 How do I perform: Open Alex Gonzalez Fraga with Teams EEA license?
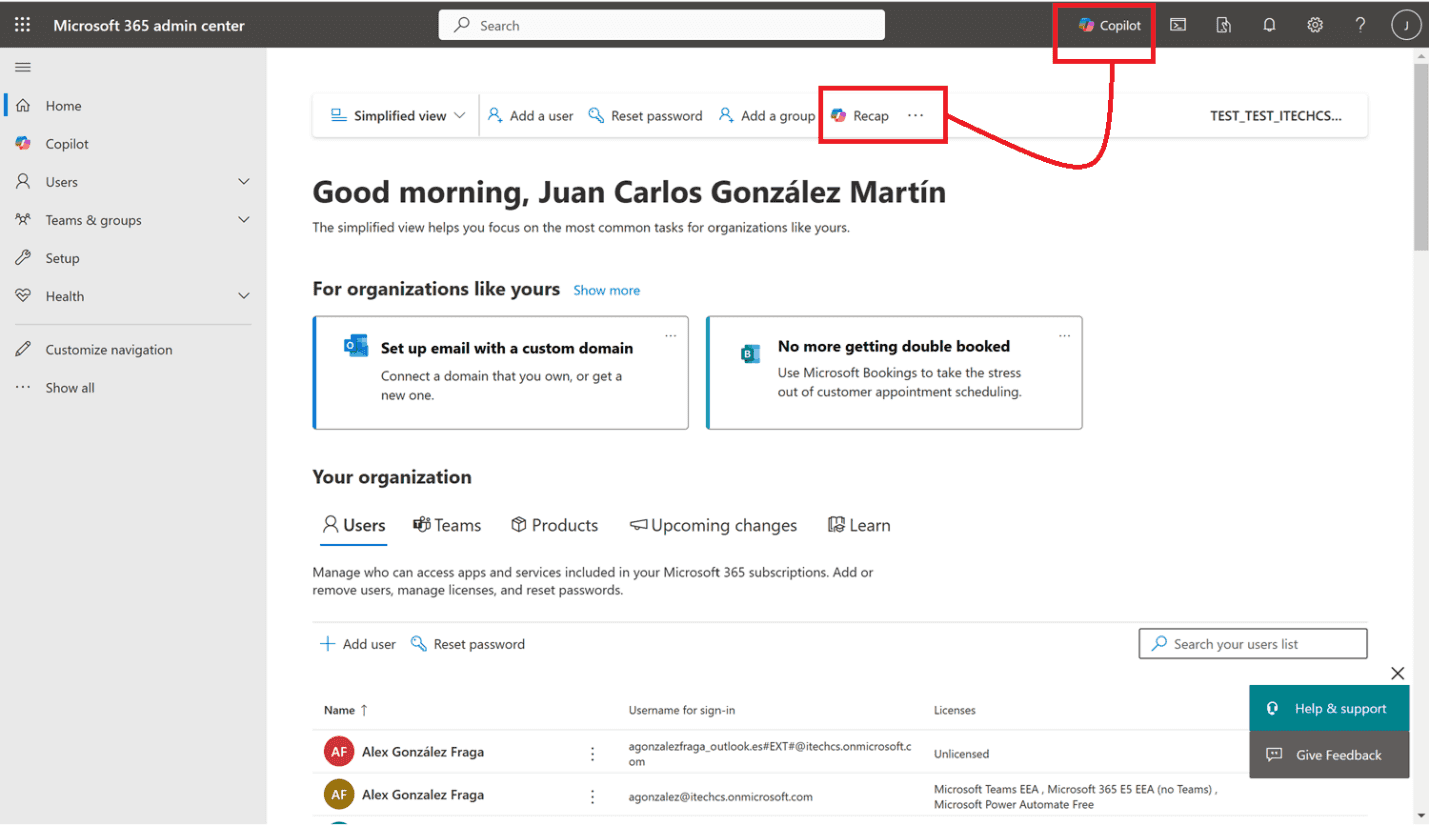pos(422,795)
